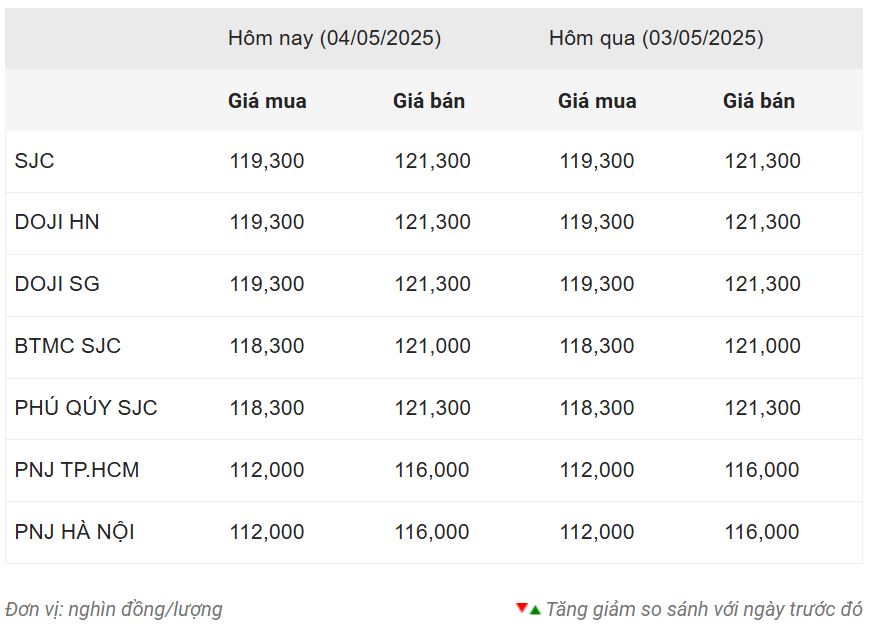Screen dimensions: 887x636
Task: Select the Hôm nay (04/05/2025) column header
Action: coord(334,38)
